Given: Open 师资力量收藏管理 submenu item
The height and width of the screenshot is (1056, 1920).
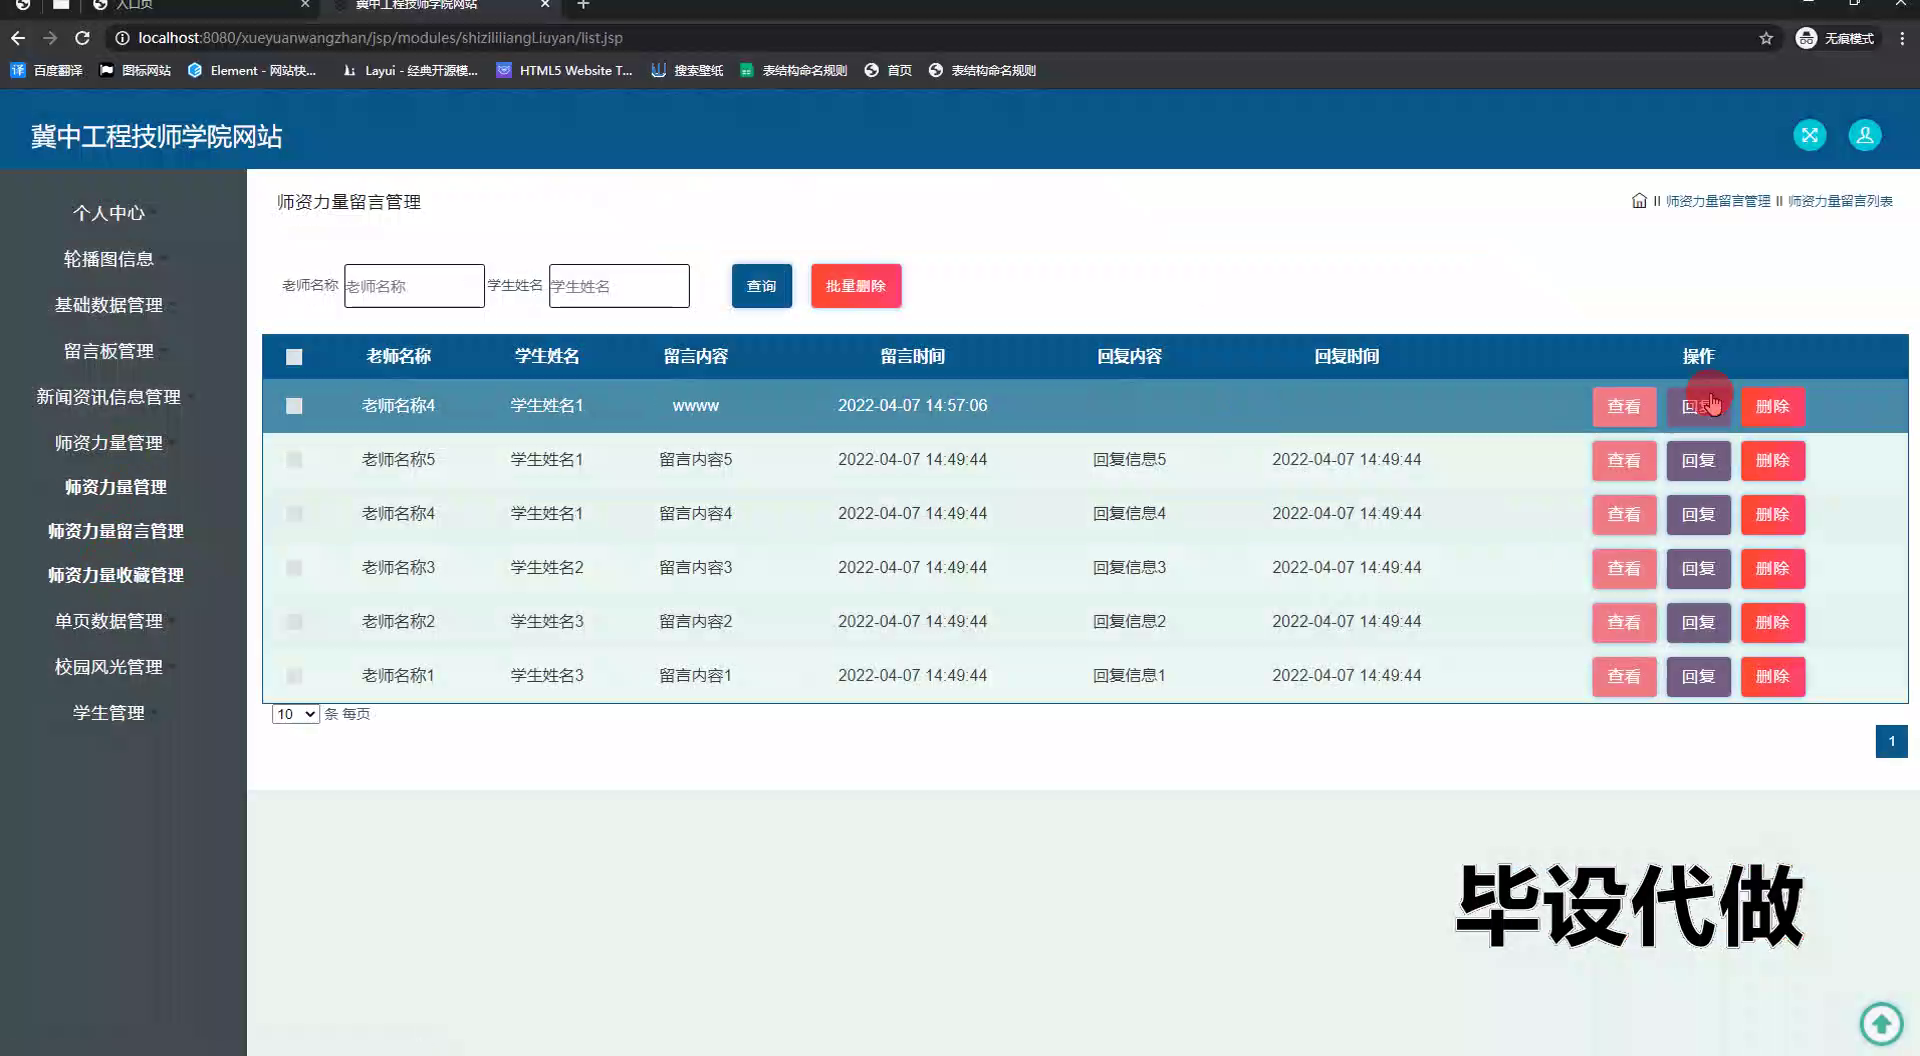Looking at the screenshot, I should coord(116,575).
